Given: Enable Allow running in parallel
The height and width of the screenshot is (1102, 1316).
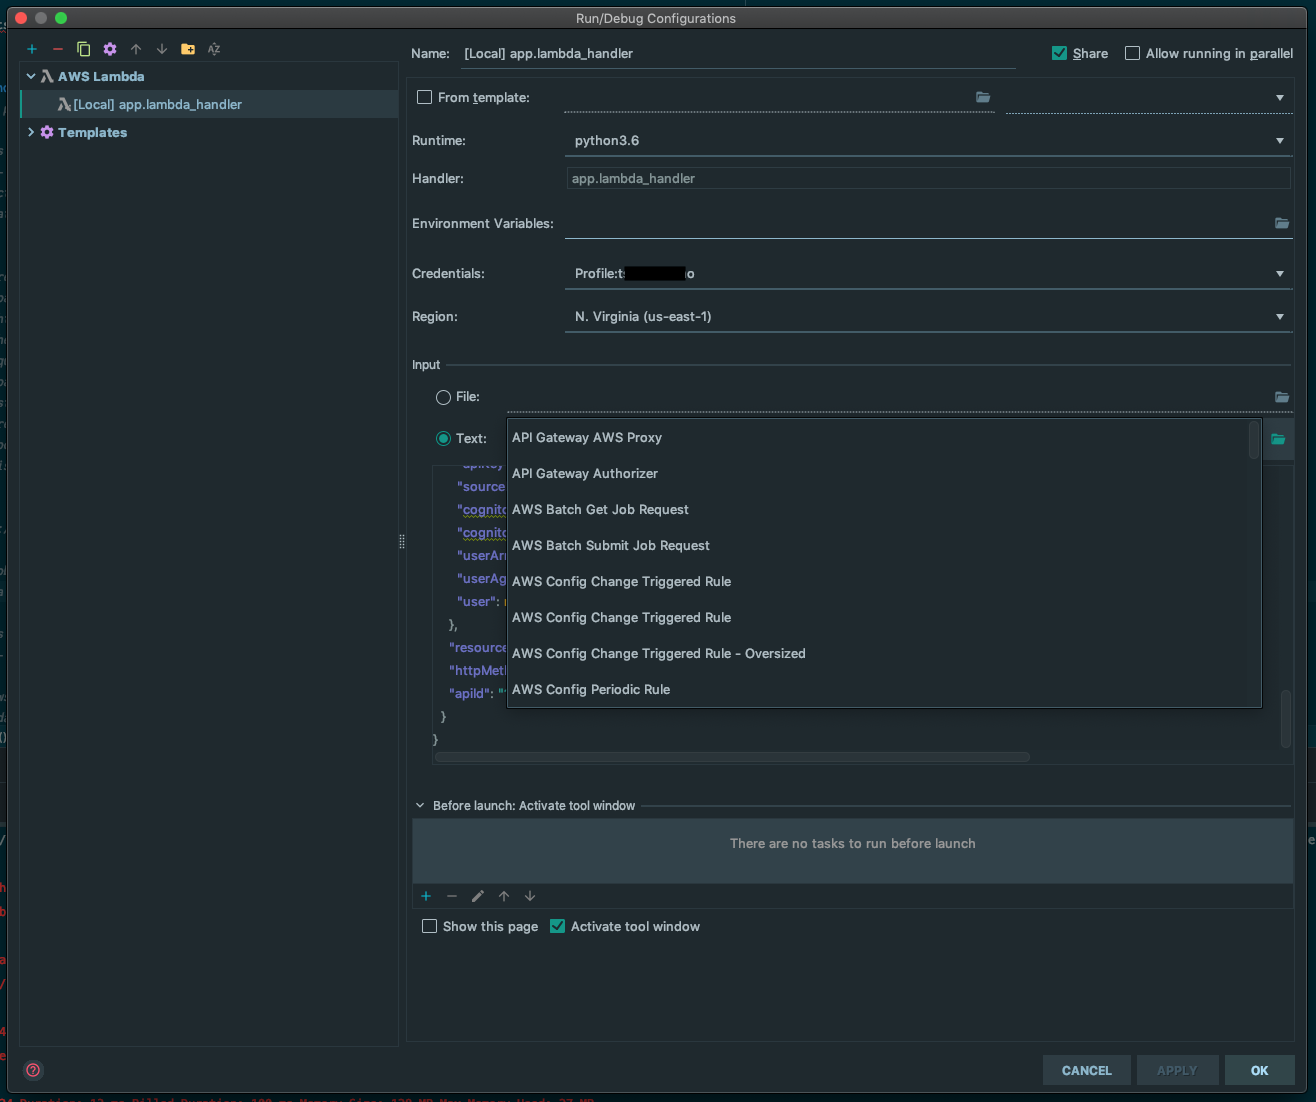Looking at the screenshot, I should (x=1132, y=53).
